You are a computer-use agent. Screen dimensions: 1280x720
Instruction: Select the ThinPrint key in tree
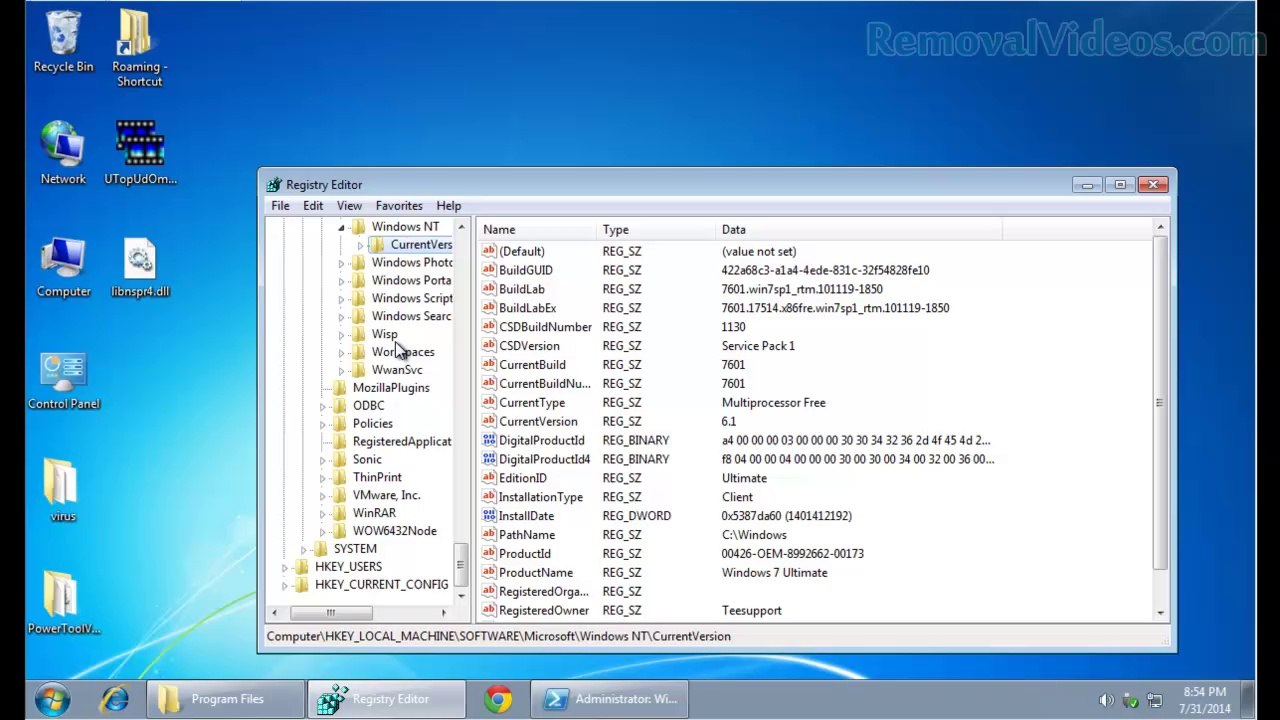(377, 478)
